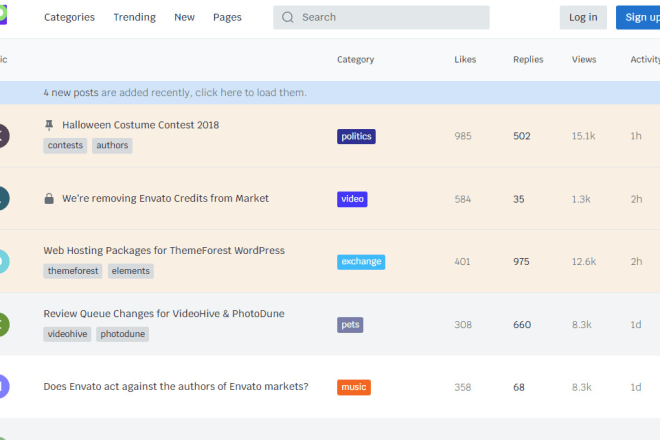Image resolution: width=660 pixels, height=440 pixels.
Task: Open avatar next to Envato Credits topic
Action: click(3, 198)
